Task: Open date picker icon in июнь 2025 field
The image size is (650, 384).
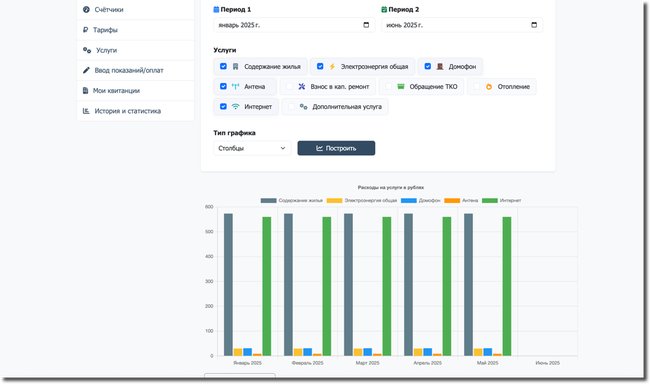Action: (534, 25)
